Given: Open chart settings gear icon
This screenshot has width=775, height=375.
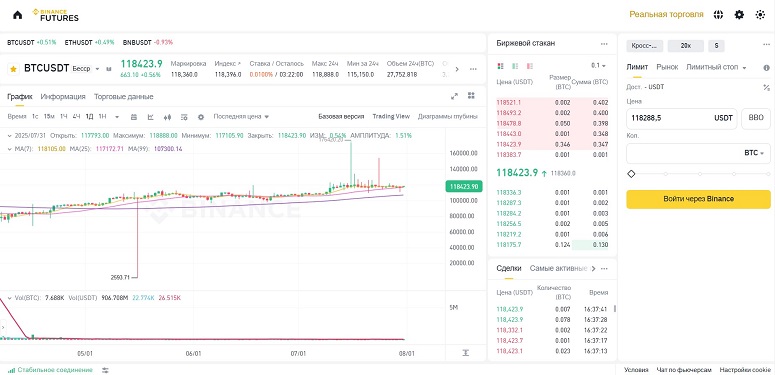Looking at the screenshot, I should click(x=201, y=117).
